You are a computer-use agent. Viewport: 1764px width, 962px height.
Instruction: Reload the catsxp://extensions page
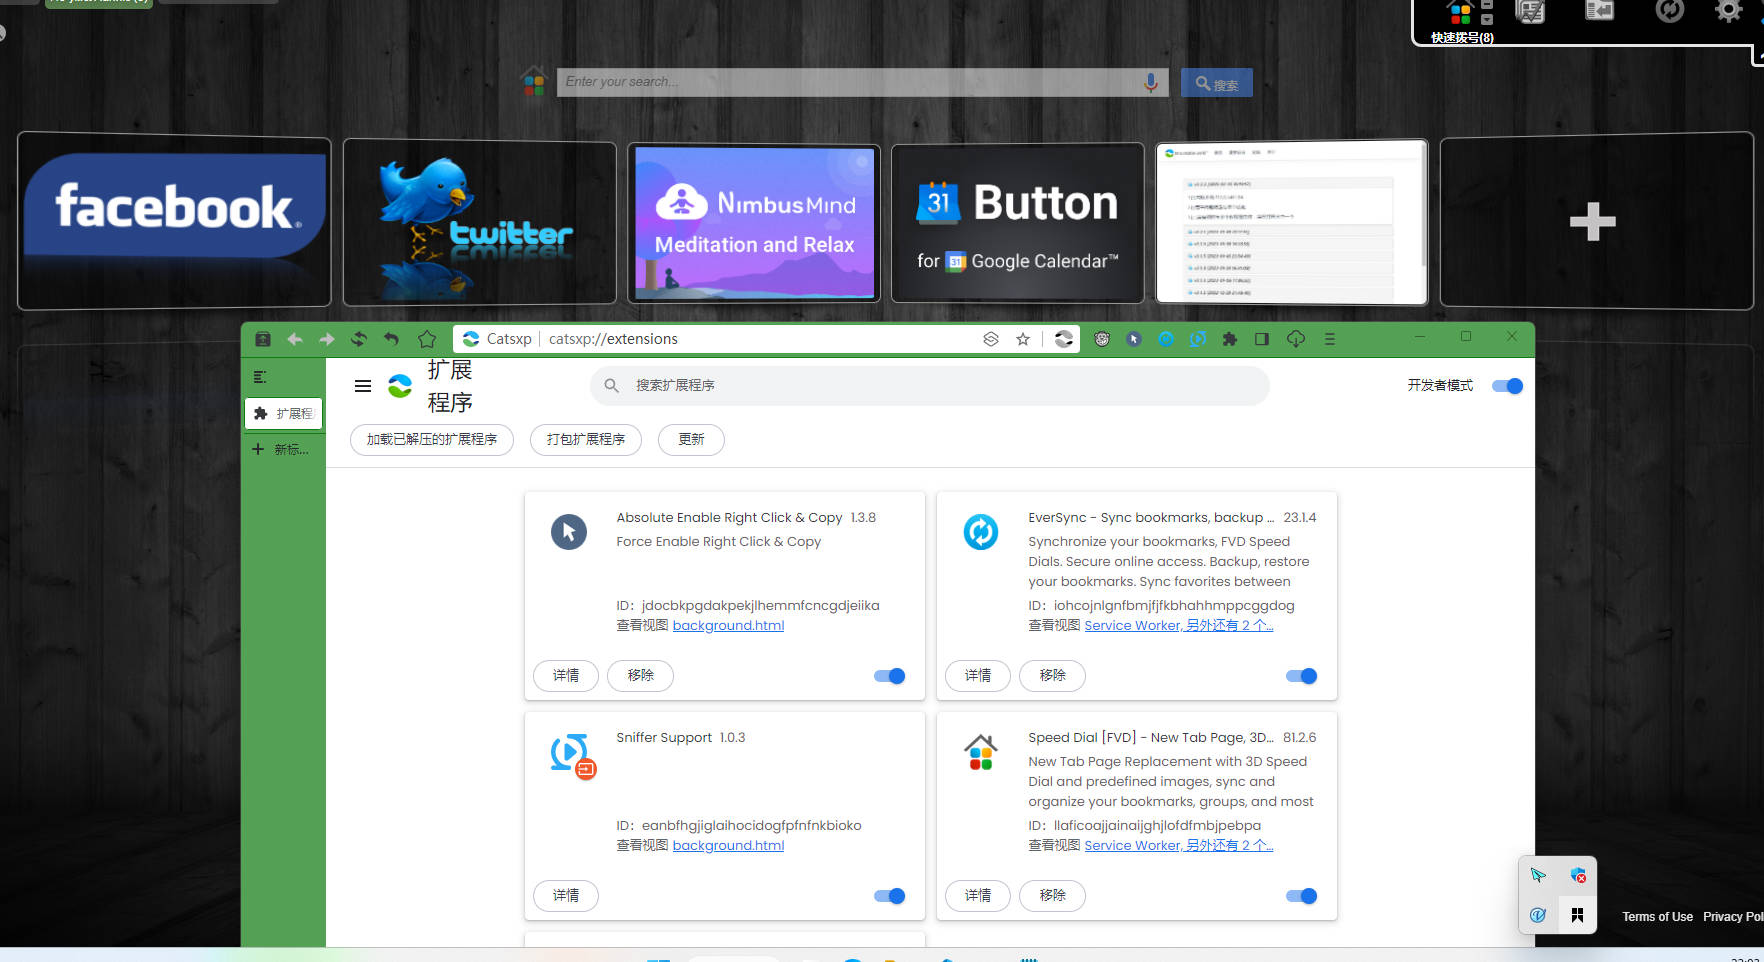(359, 339)
